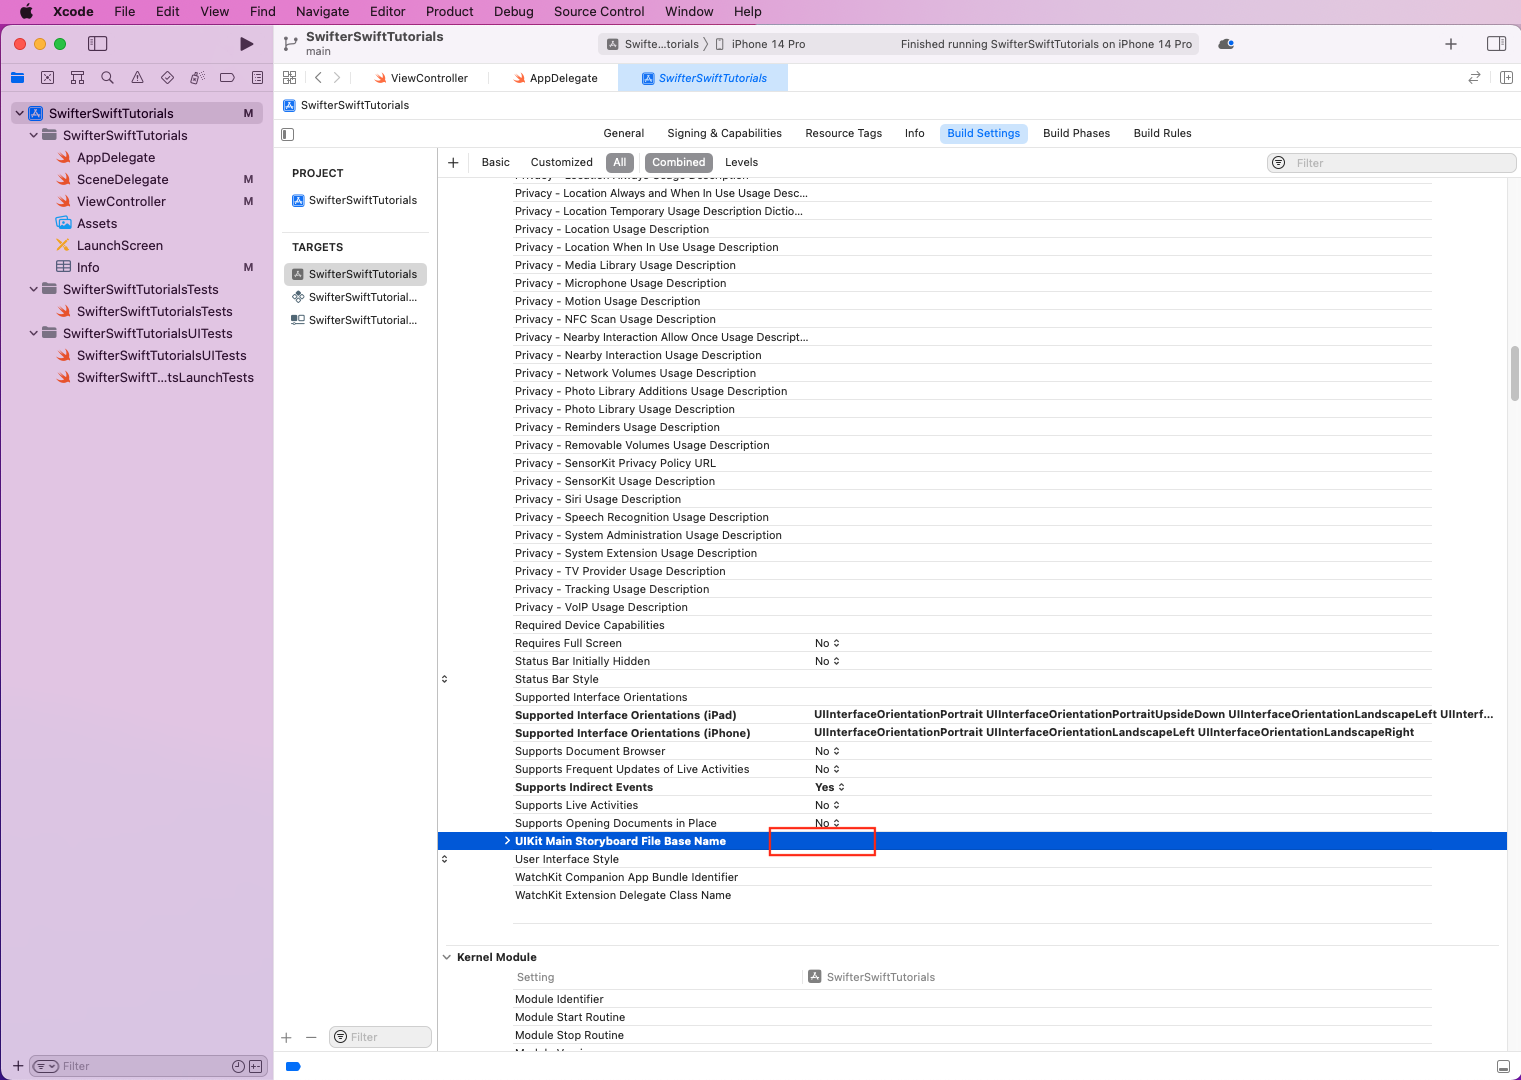Collapse the Kernel Module section
The height and width of the screenshot is (1080, 1521).
[x=447, y=957]
